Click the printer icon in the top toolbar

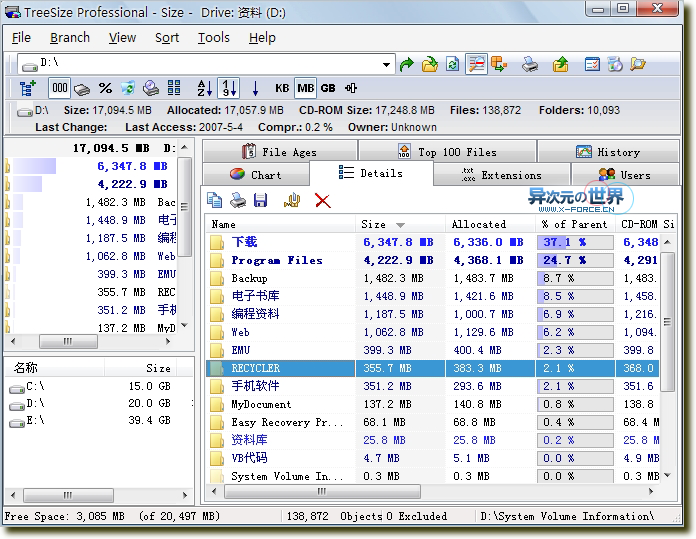pos(530,65)
